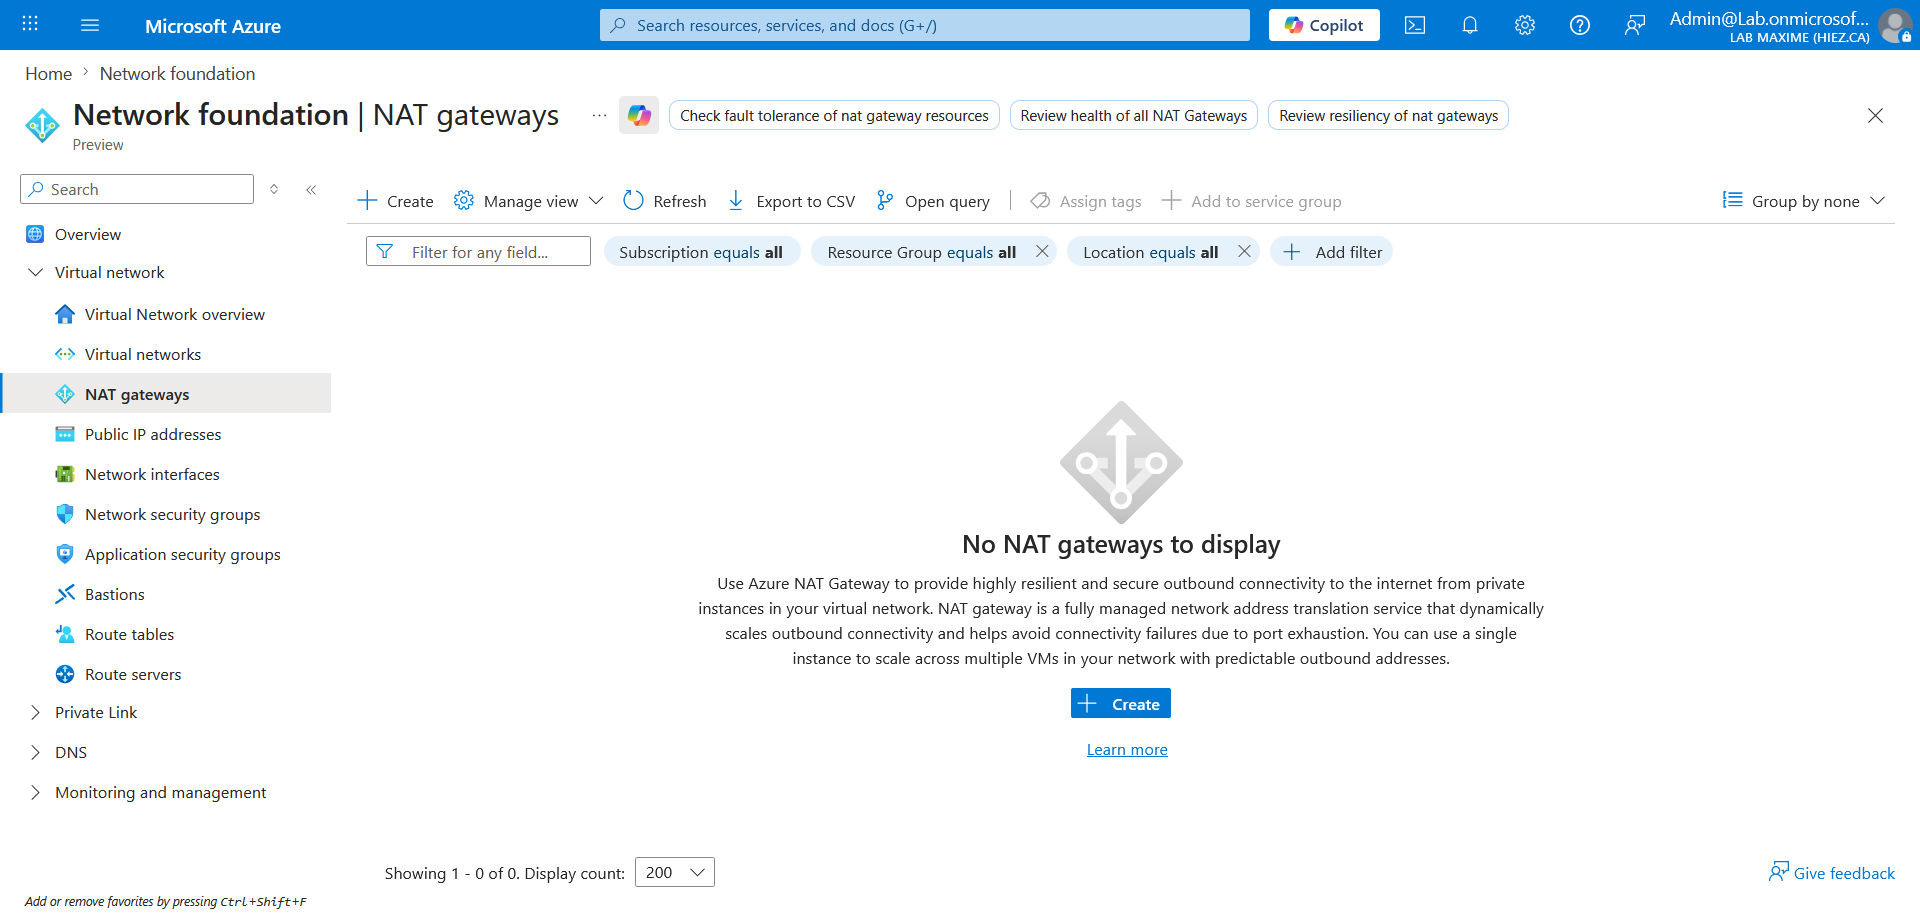Open the Azure app launcher grid
This screenshot has width=1920, height=914.
pos(30,25)
